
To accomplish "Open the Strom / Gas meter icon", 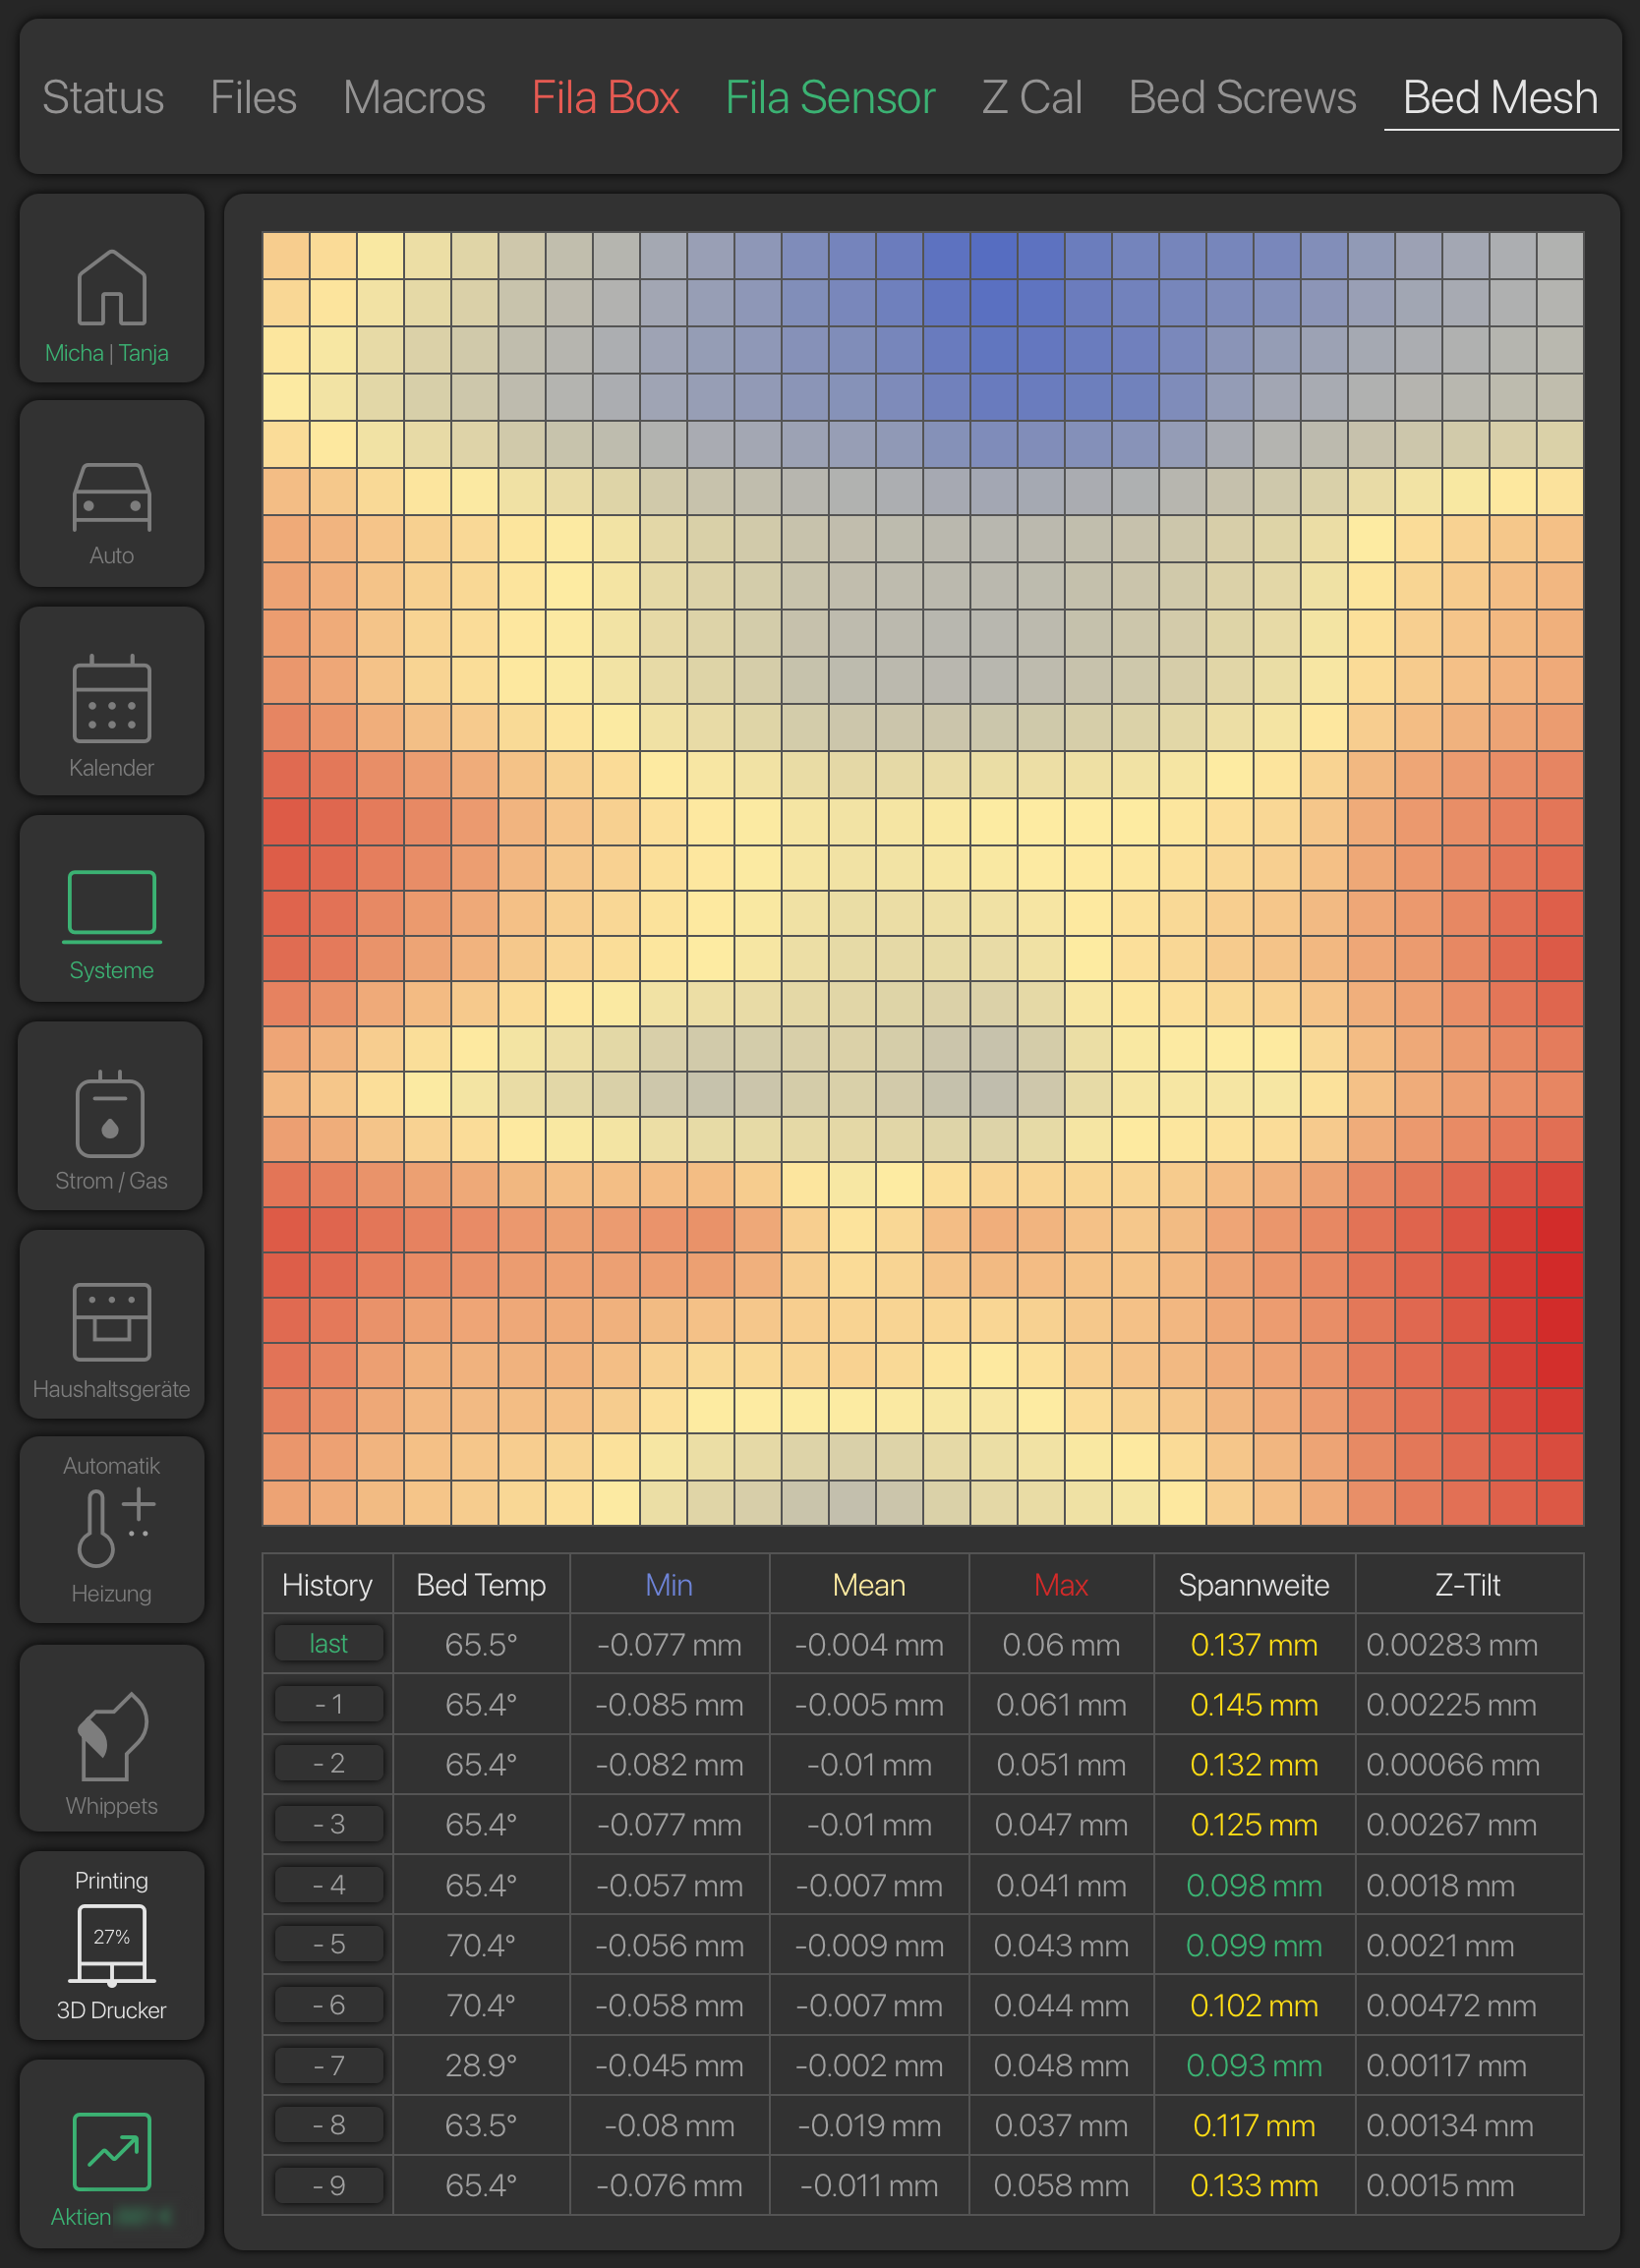I will [111, 1116].
